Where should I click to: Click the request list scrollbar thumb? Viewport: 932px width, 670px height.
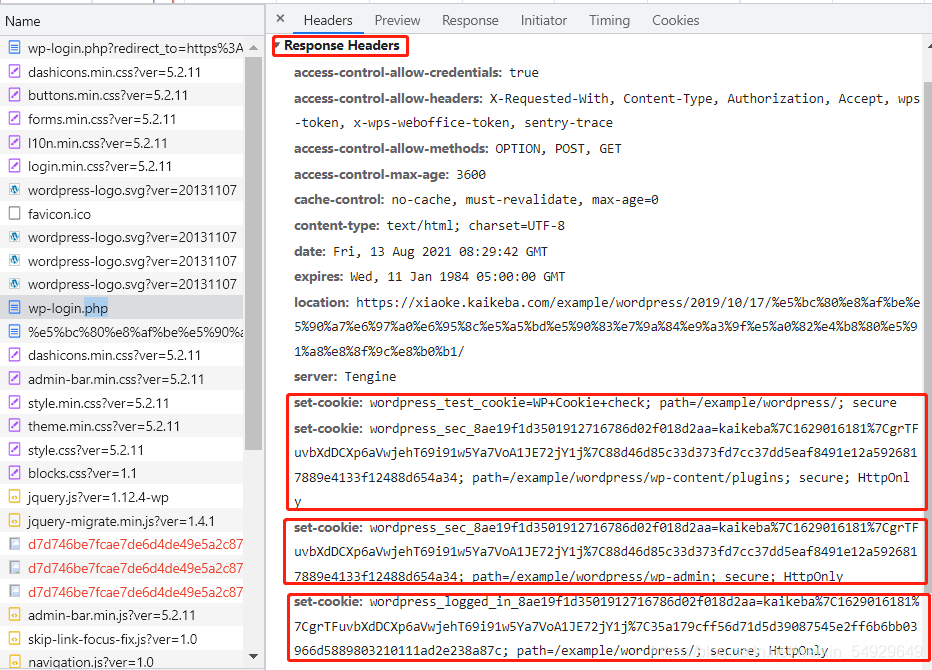(x=254, y=253)
